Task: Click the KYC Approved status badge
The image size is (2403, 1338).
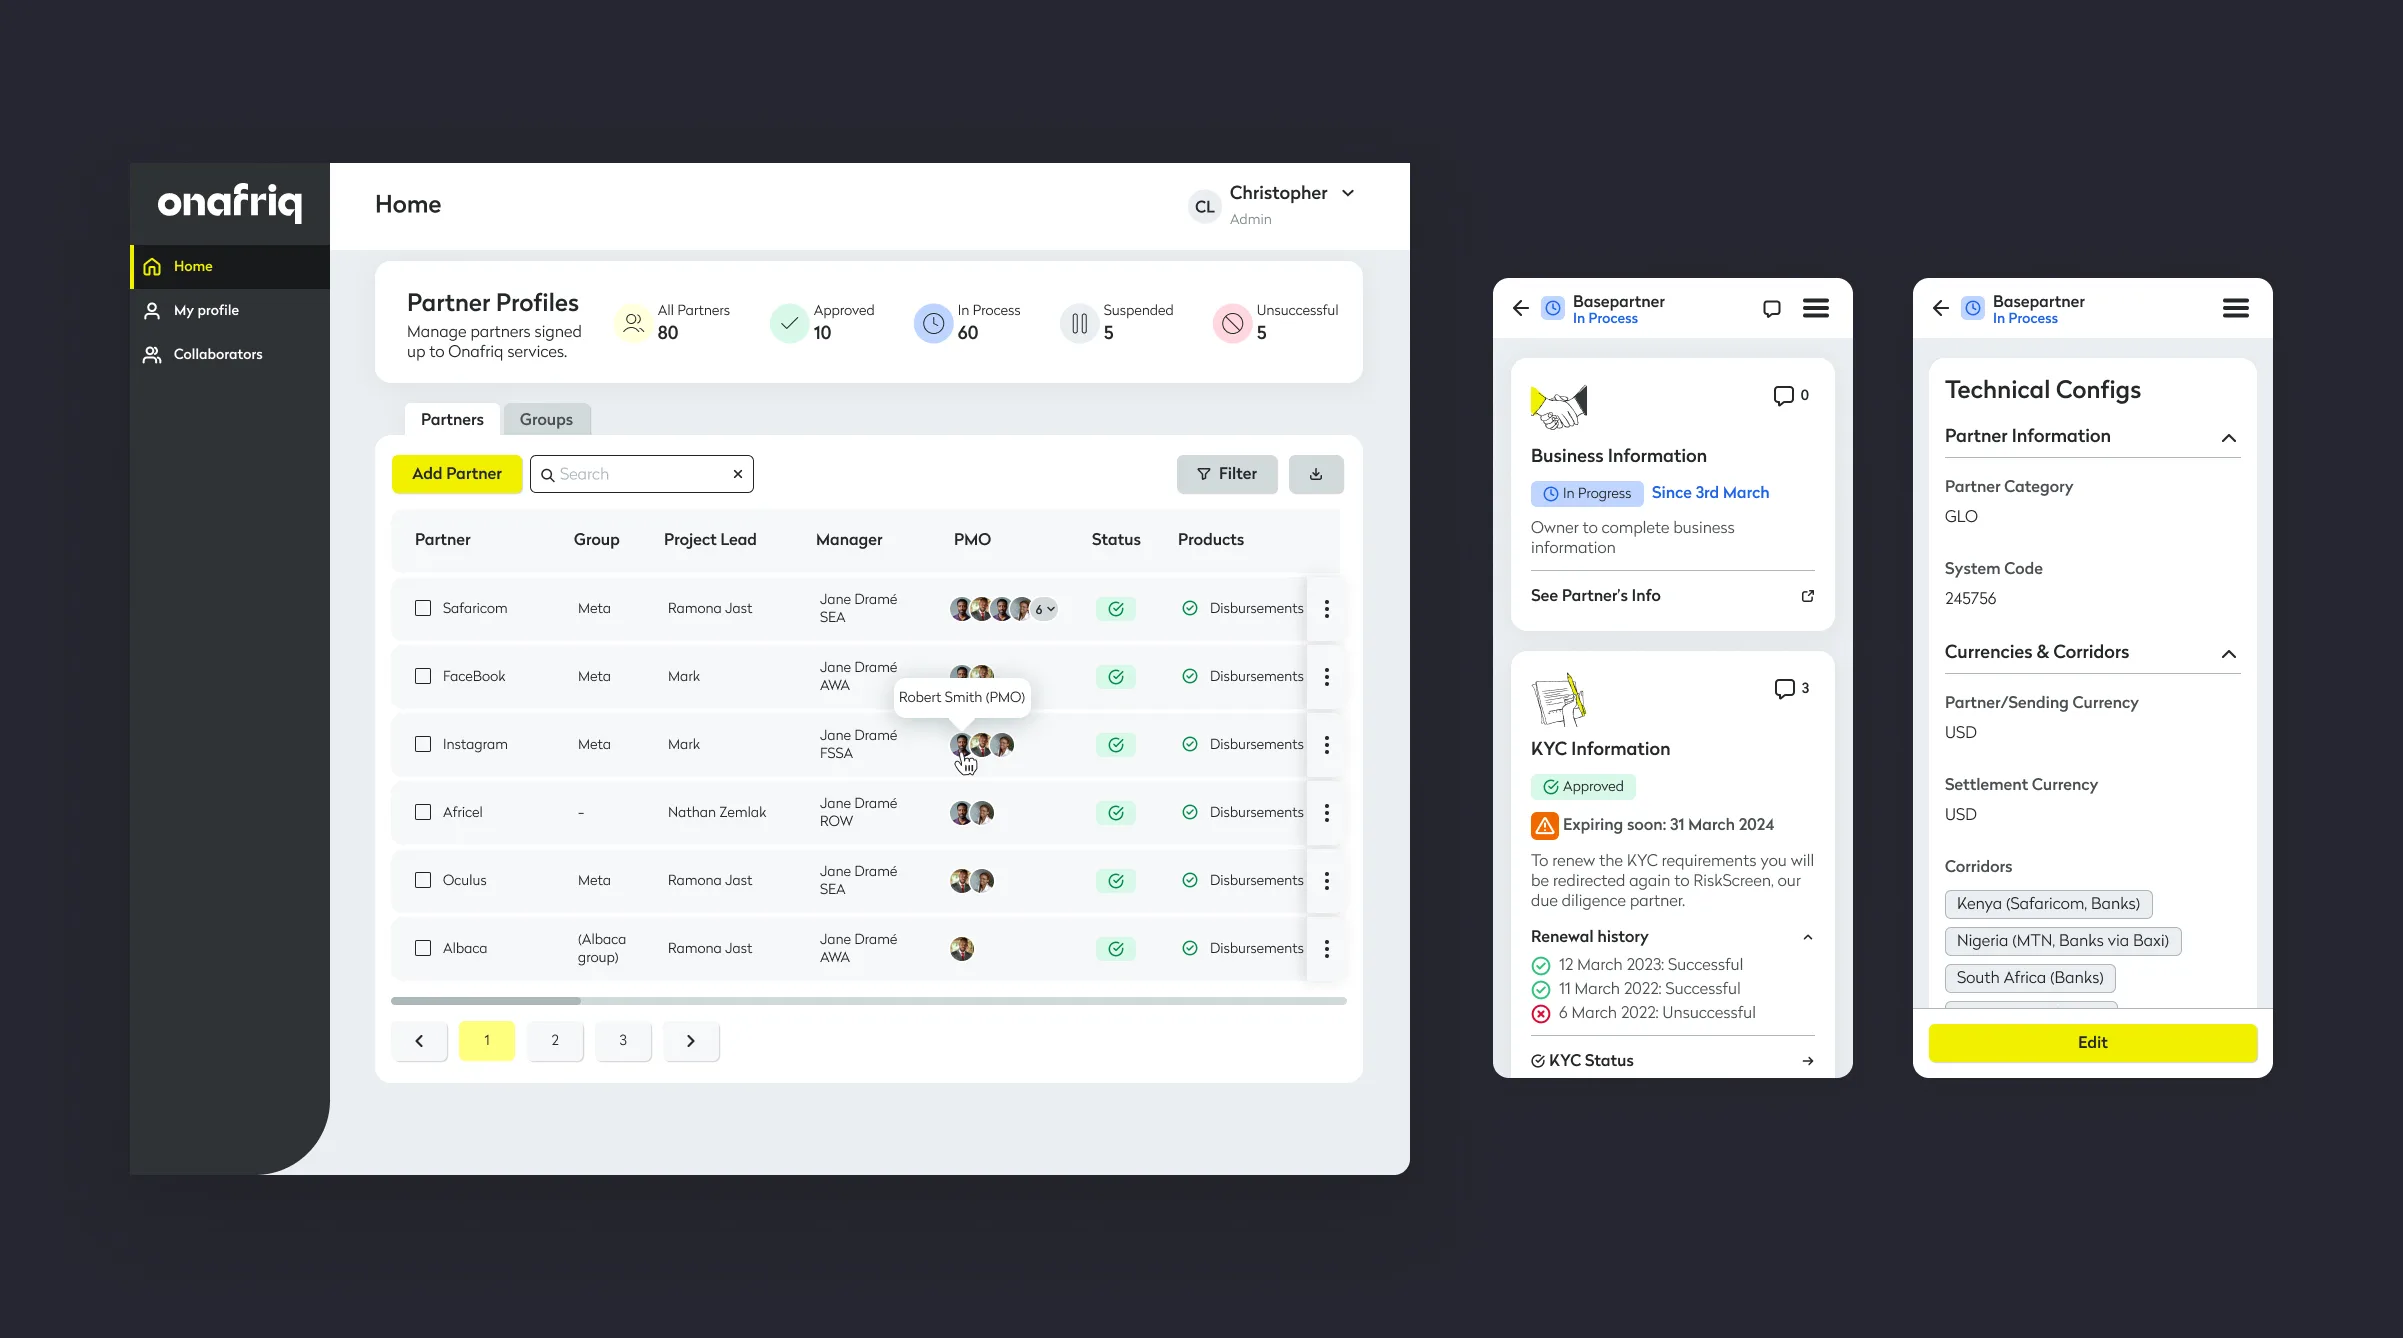Action: pyautogui.click(x=1583, y=787)
